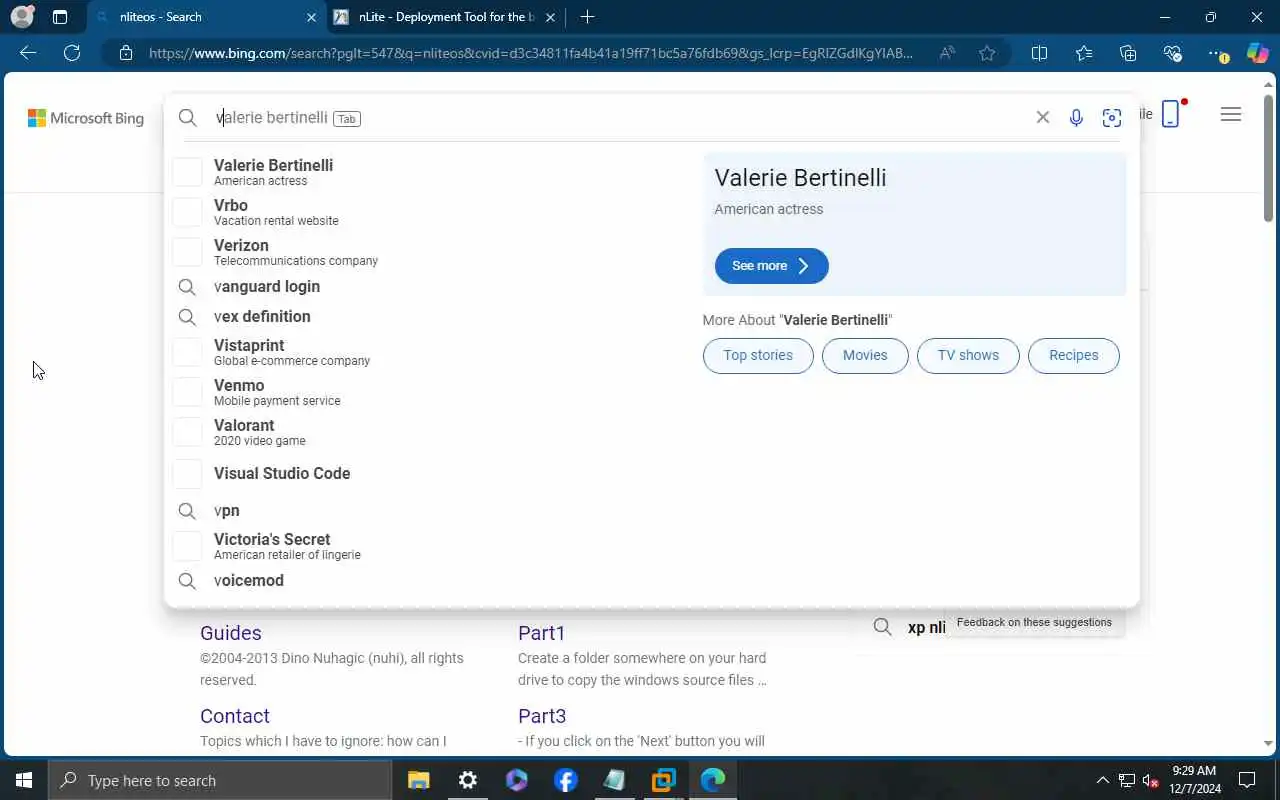Select the Vrbo suggestion

[x=430, y=212]
